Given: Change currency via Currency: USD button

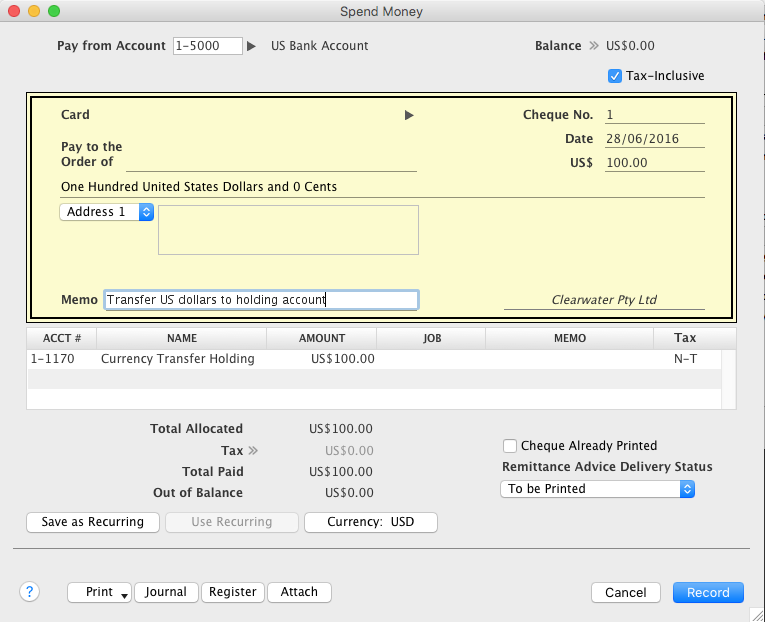Looking at the screenshot, I should pyautogui.click(x=370, y=522).
